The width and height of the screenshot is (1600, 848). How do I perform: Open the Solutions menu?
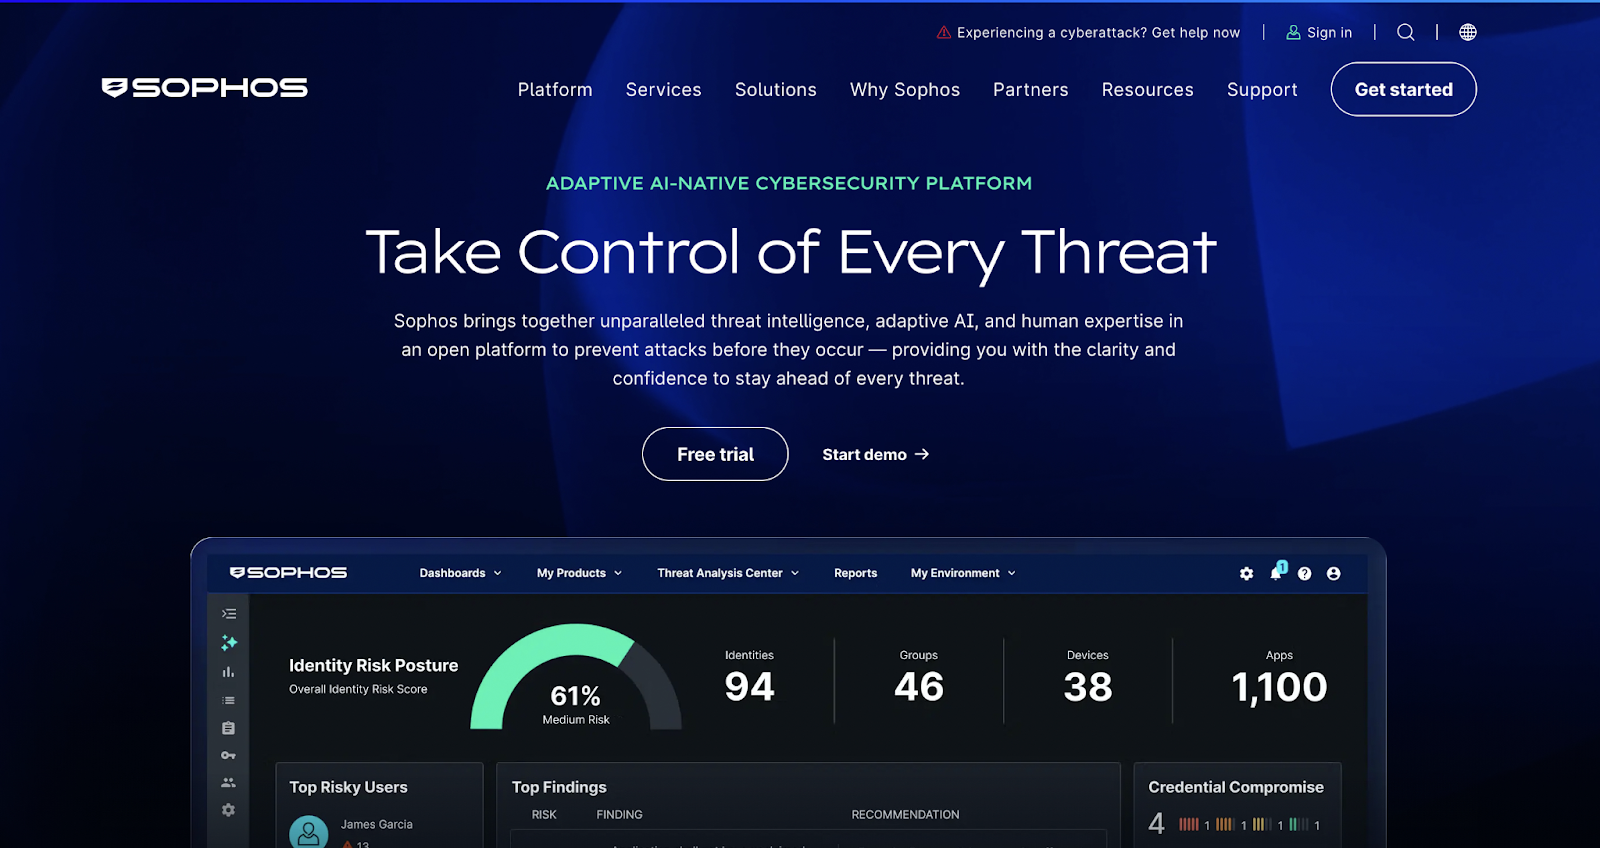(775, 90)
